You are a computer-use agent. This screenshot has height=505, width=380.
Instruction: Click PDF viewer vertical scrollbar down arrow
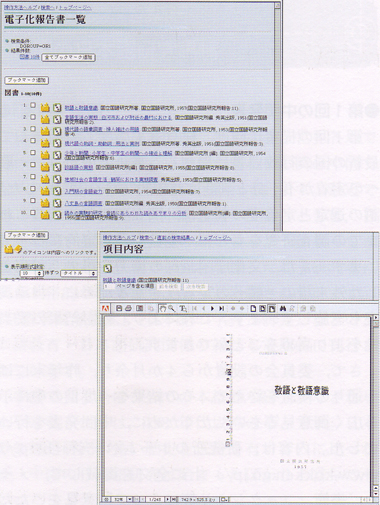376,493
